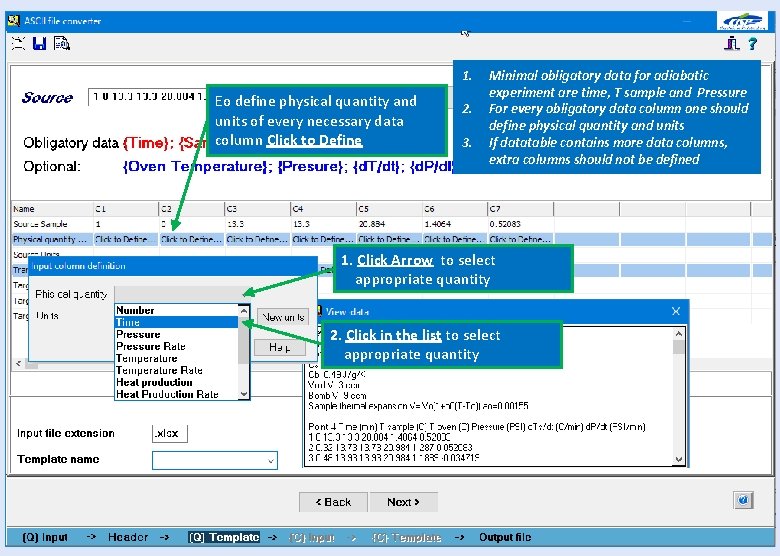Select Pressure Rate in the quantity list
The height and width of the screenshot is (556, 780).
(177, 346)
